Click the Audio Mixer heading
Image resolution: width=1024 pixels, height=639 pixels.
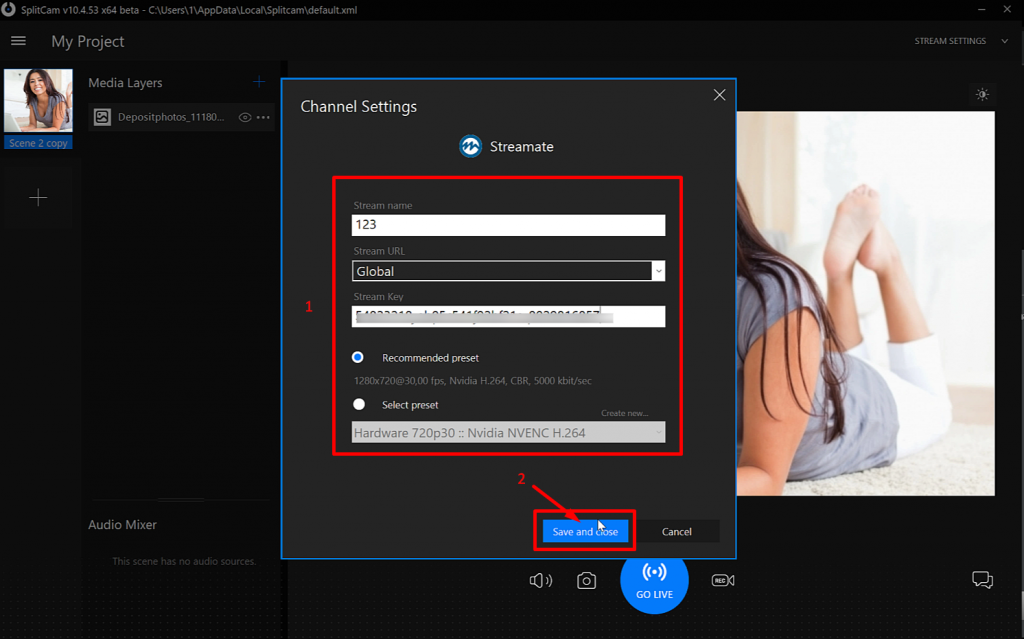[122, 525]
